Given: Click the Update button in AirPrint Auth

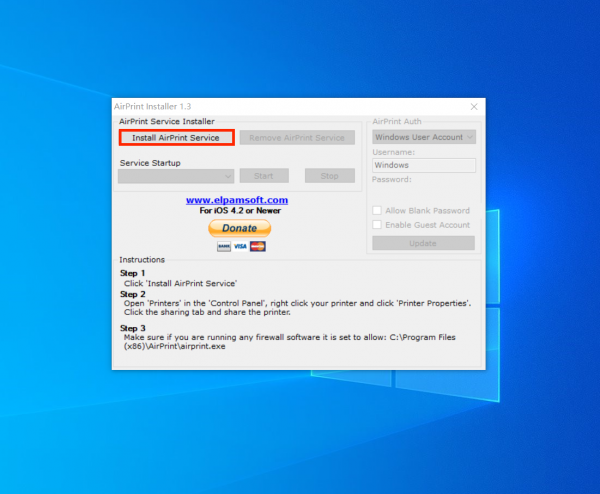Looking at the screenshot, I should (423, 243).
